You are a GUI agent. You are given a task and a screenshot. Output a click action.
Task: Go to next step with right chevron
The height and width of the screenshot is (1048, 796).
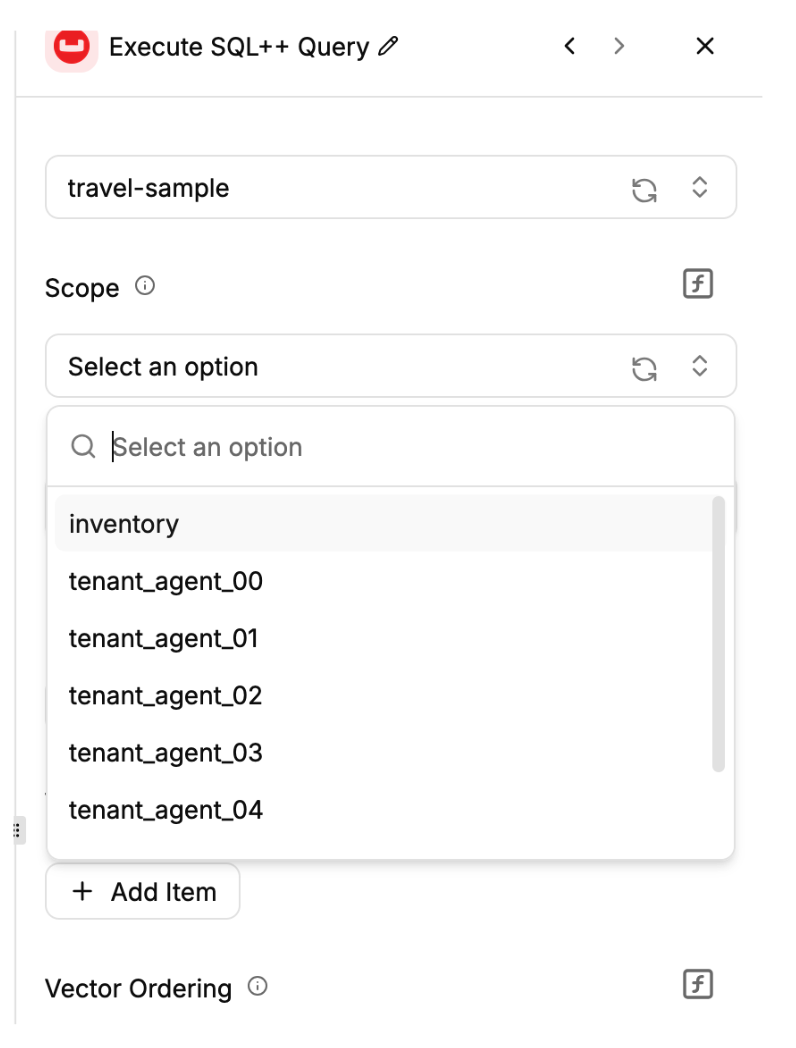pos(620,46)
